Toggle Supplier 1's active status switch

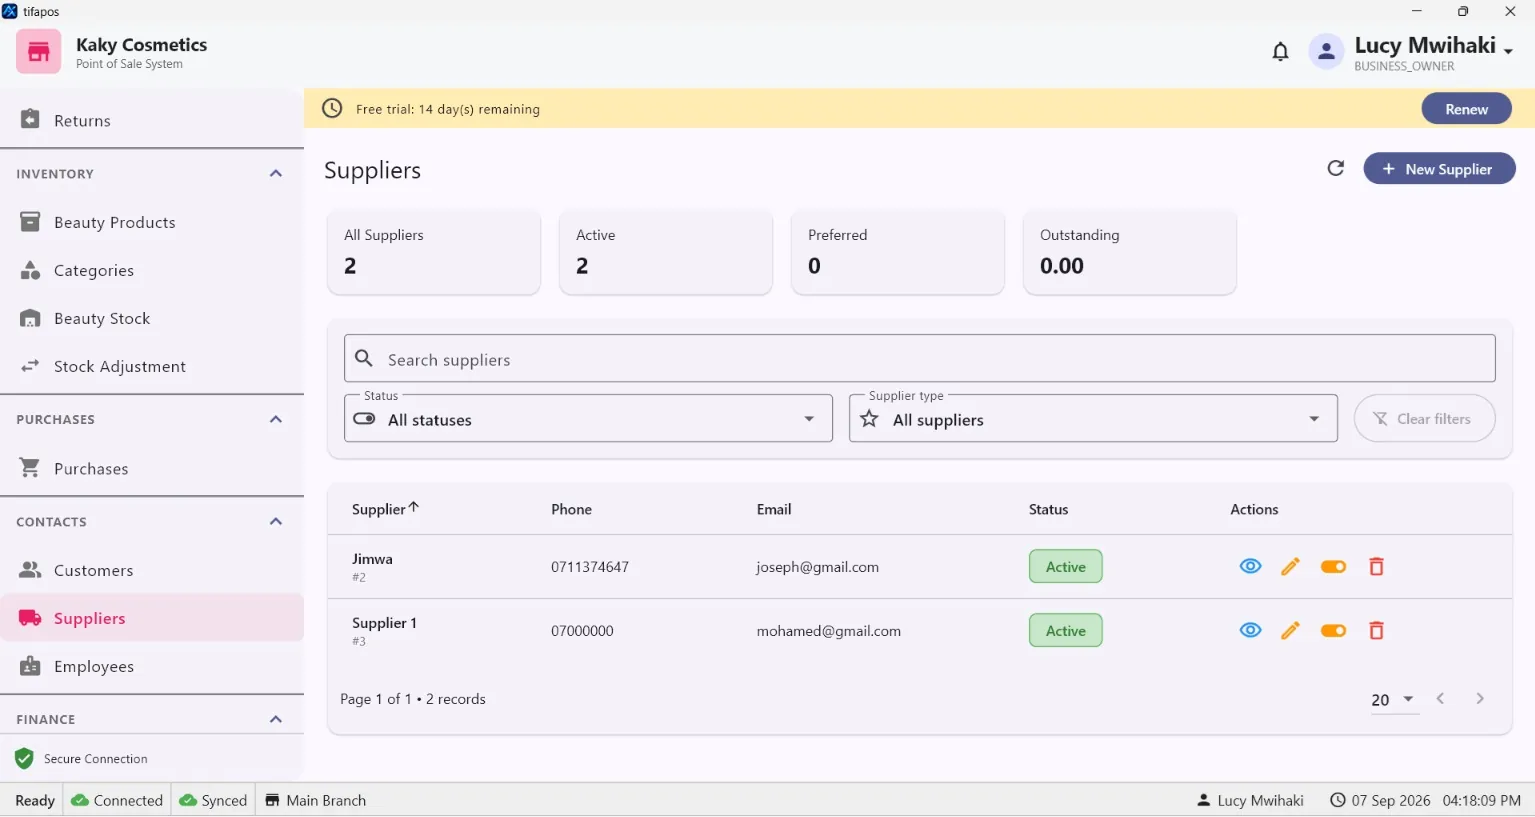1333,630
